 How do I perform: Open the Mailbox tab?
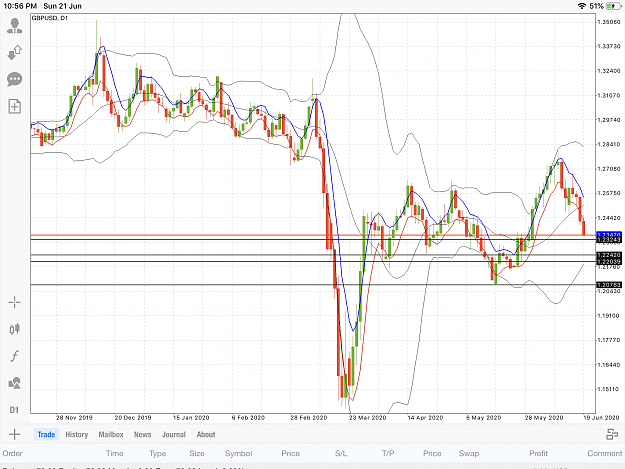111,434
